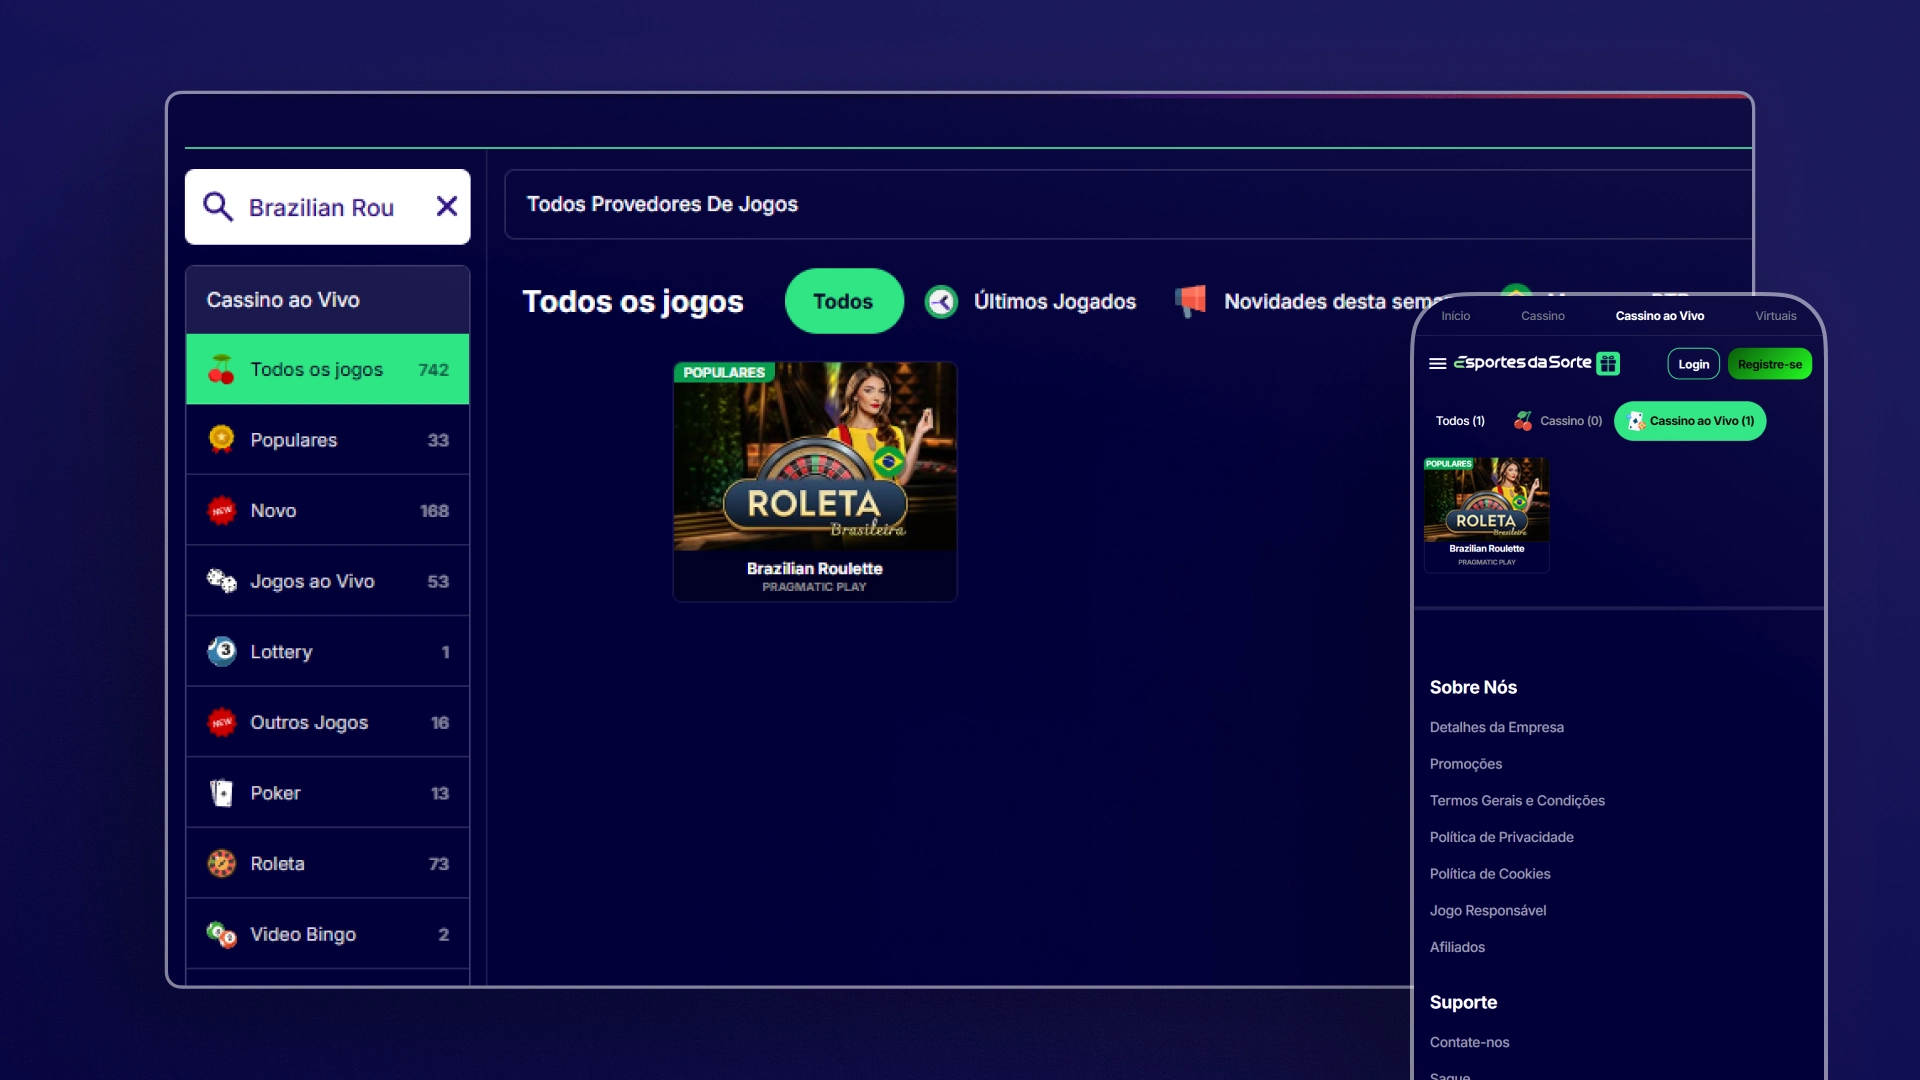The image size is (1920, 1080).
Task: Click the red badge icon beside Novo
Action: 221,510
